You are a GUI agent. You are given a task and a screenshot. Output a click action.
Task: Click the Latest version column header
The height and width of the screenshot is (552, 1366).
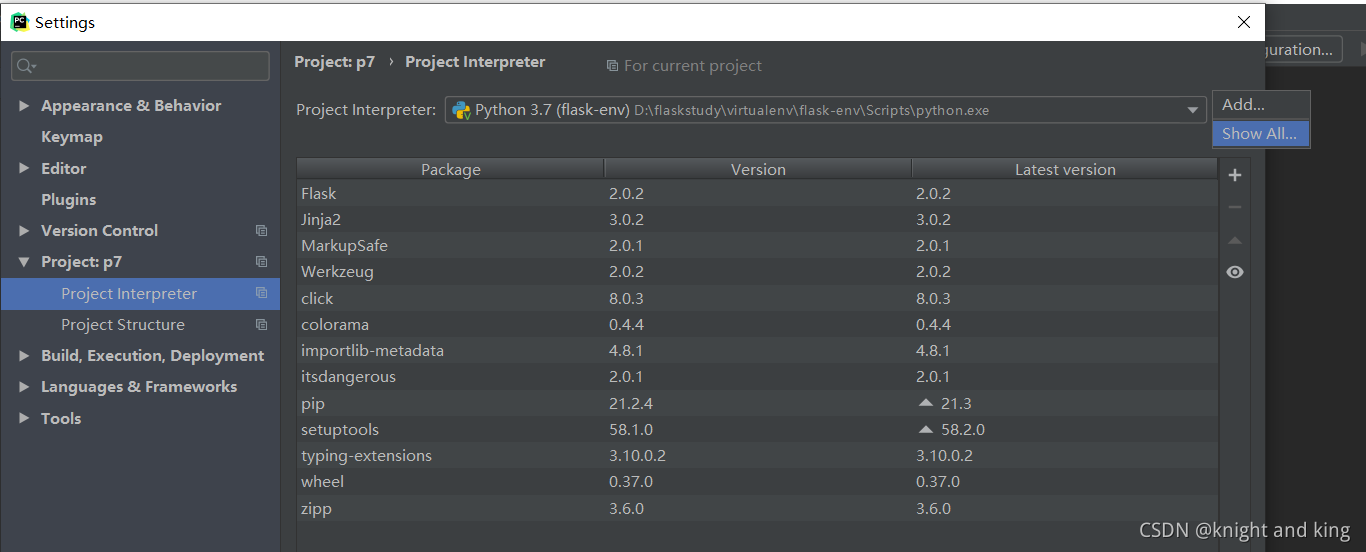tap(1065, 169)
